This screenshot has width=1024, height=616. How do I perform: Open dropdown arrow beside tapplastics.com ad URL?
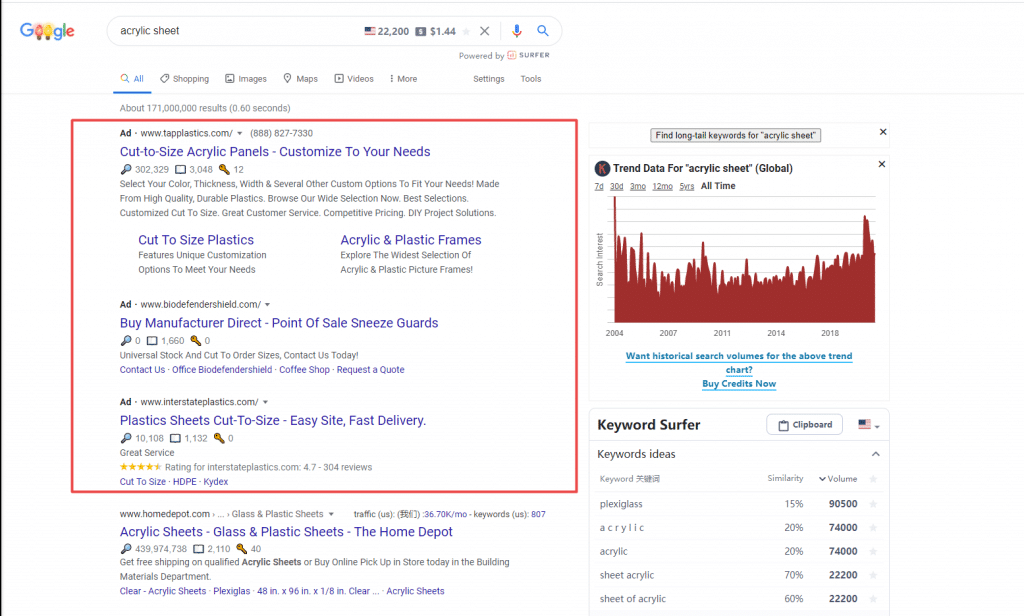tap(240, 133)
